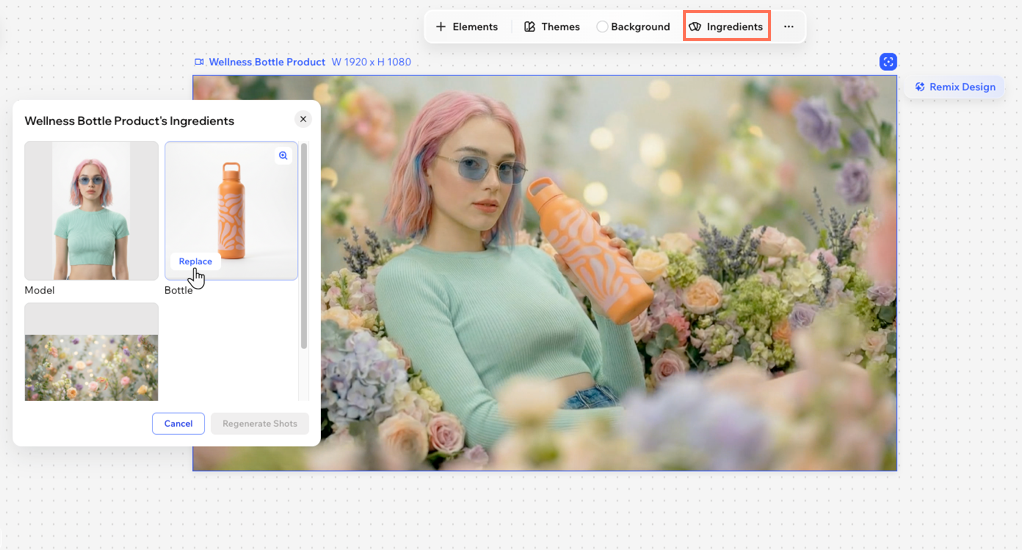Image resolution: width=1022 pixels, height=550 pixels.
Task: Open the Themes panel
Action: coord(551,27)
